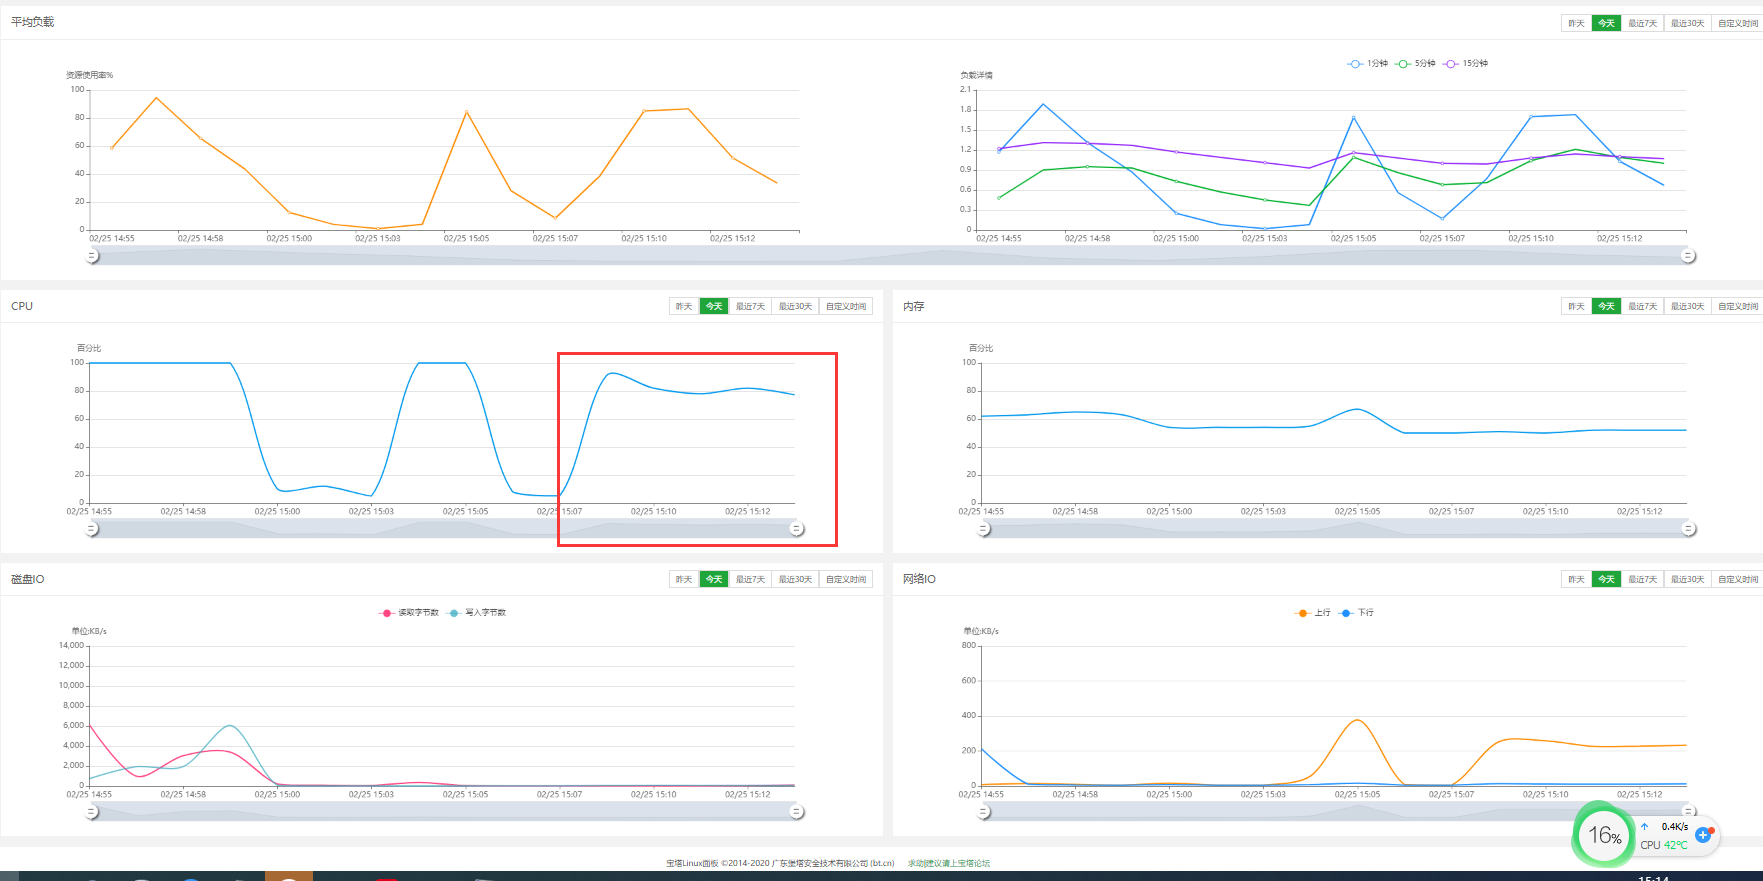Viewport: 1763px width, 881px height.
Task: Click the CPU panel title
Action: coord(22,306)
